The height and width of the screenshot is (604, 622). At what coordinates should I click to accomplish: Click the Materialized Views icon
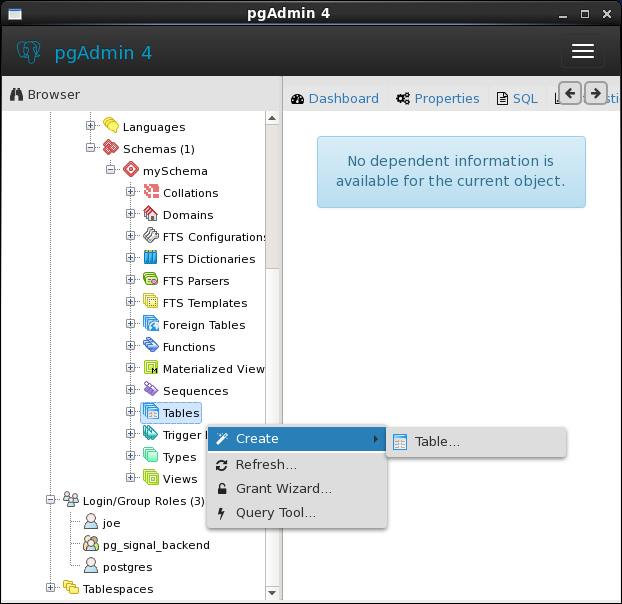pos(151,368)
